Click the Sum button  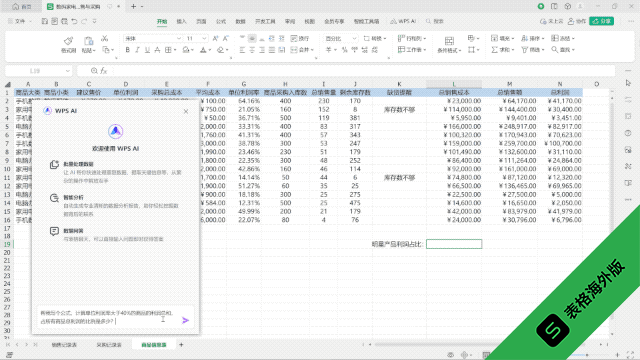pyautogui.click(x=502, y=50)
